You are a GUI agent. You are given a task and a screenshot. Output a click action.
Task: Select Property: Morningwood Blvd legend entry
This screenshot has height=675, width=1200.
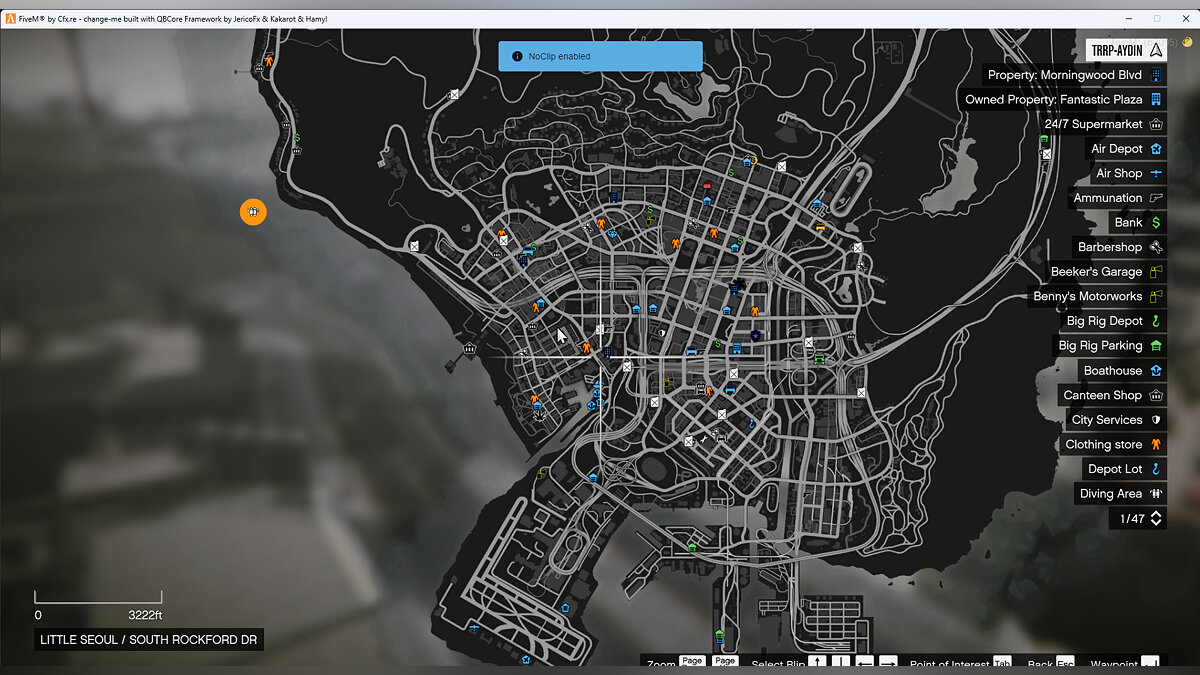tap(1064, 75)
